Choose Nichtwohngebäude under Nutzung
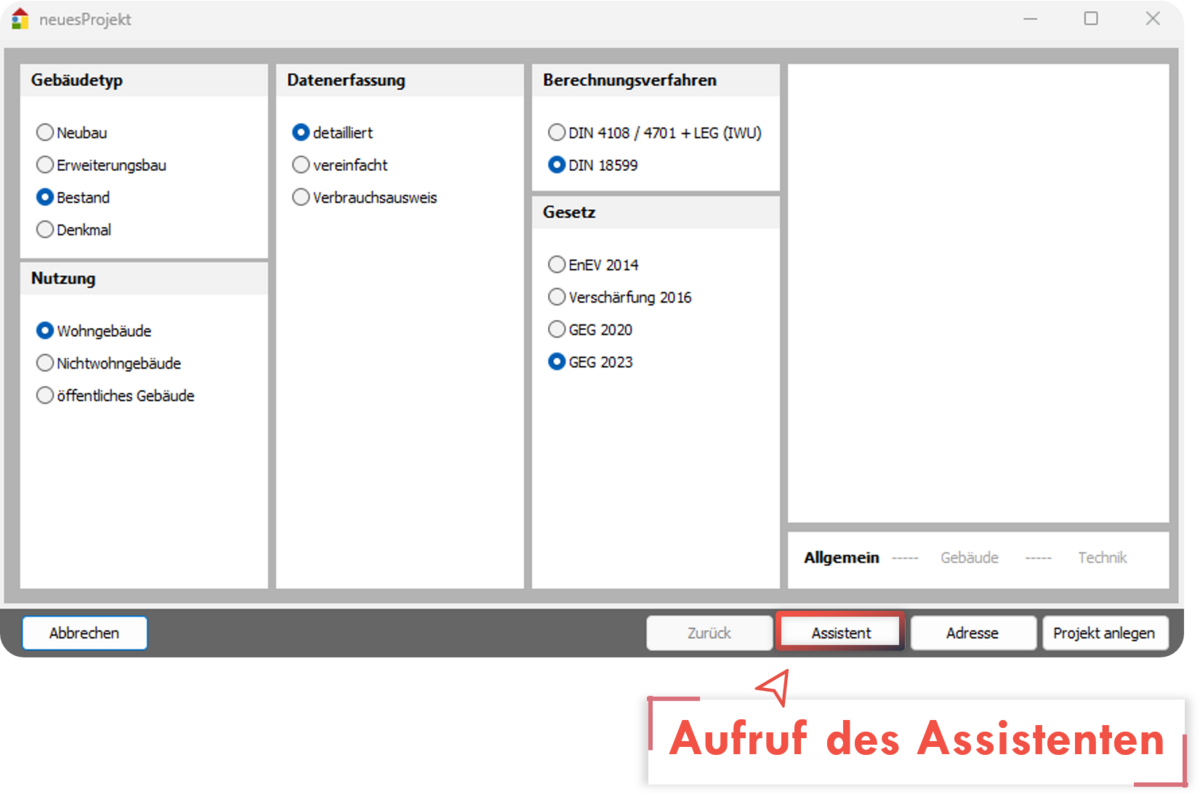Image resolution: width=1200 pixels, height=800 pixels. tap(45, 363)
